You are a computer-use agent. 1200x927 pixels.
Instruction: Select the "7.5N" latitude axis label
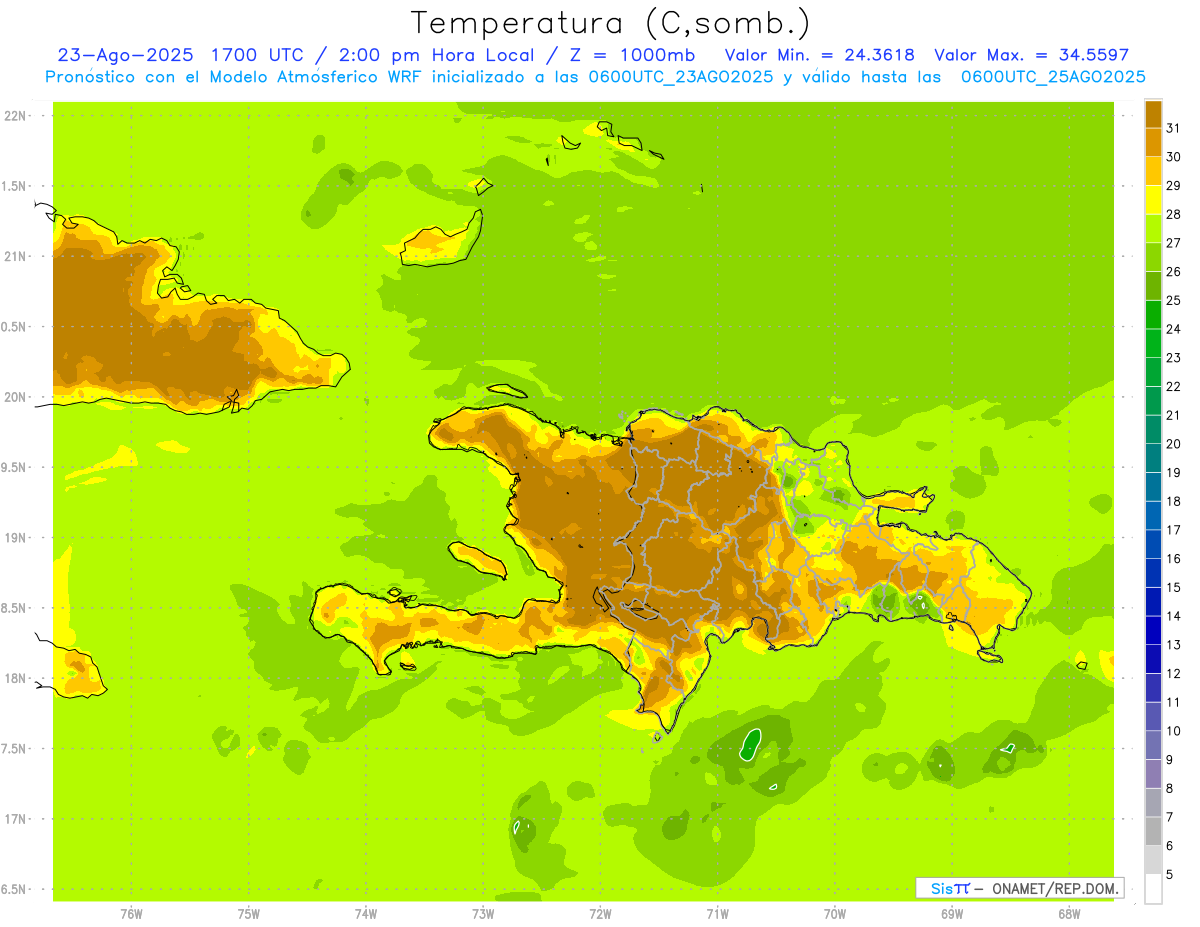[15, 749]
